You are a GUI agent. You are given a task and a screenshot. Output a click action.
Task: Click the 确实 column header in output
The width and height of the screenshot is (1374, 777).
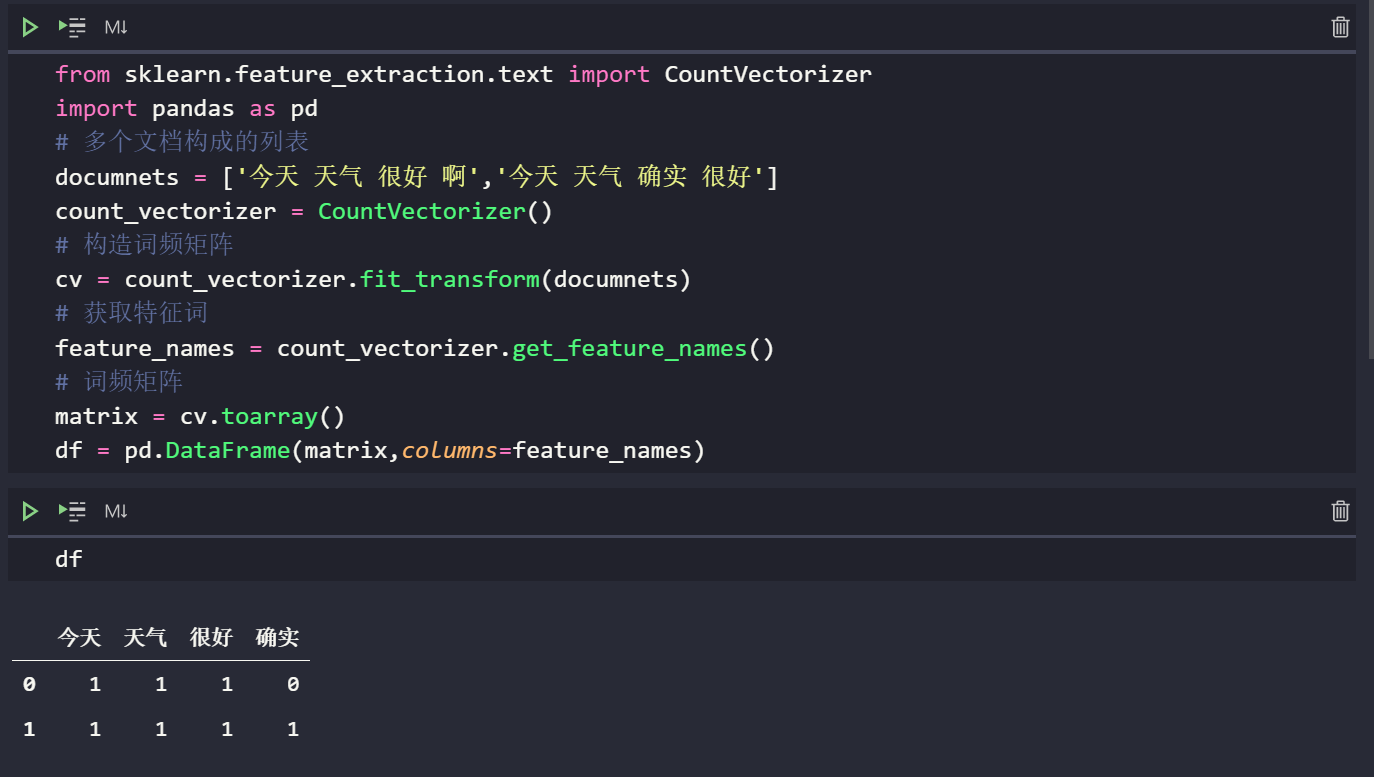pos(277,637)
